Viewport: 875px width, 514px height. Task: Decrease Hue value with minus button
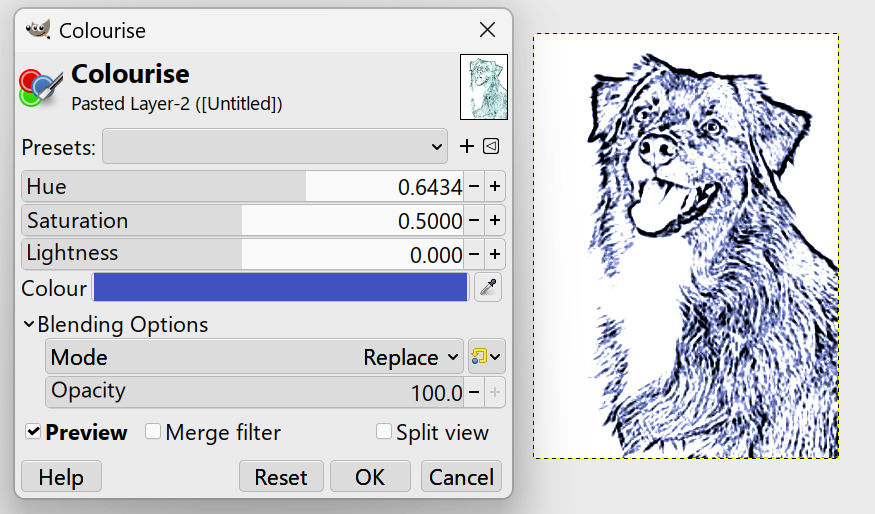(x=474, y=186)
